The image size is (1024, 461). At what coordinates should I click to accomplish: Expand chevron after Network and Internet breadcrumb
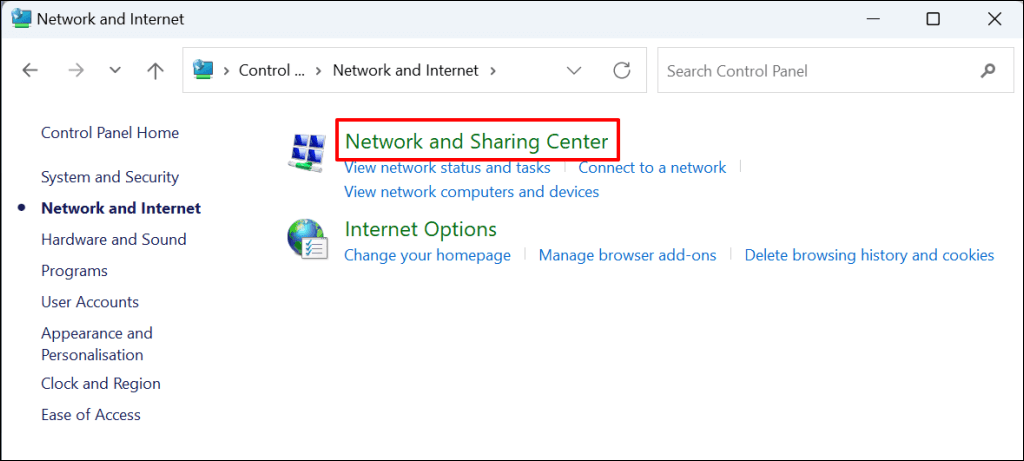coord(493,71)
